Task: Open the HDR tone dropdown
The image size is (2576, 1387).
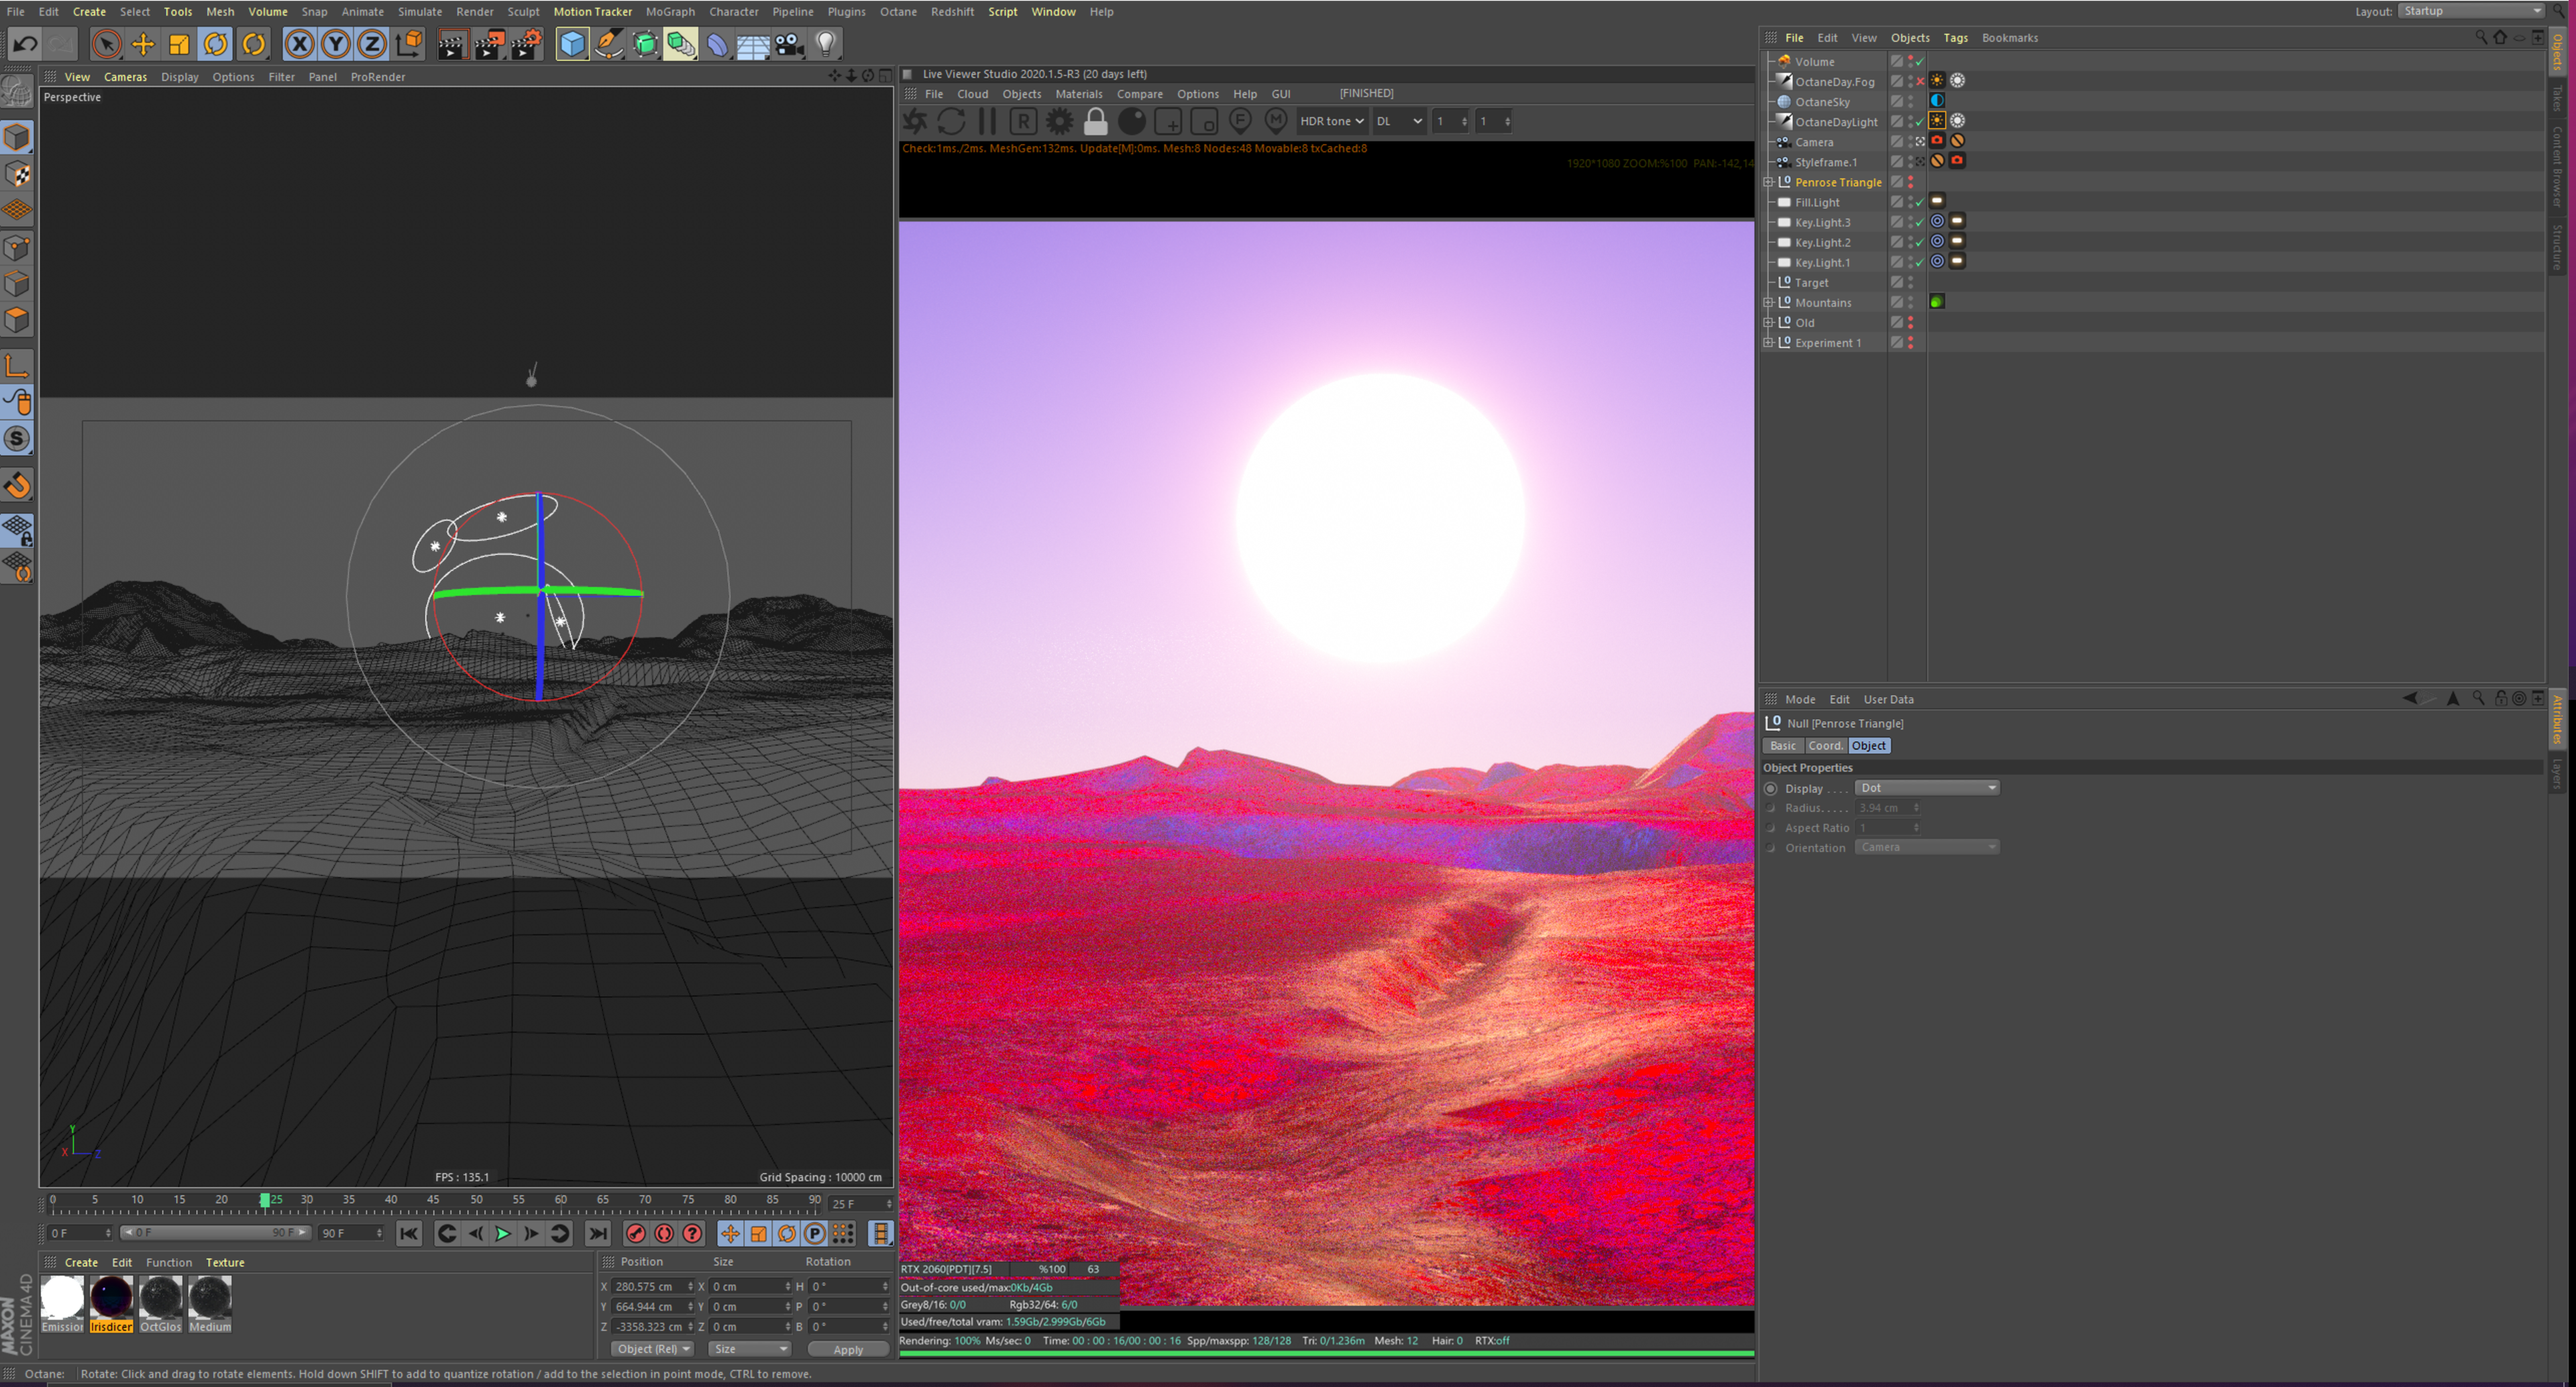Action: pyautogui.click(x=1331, y=121)
